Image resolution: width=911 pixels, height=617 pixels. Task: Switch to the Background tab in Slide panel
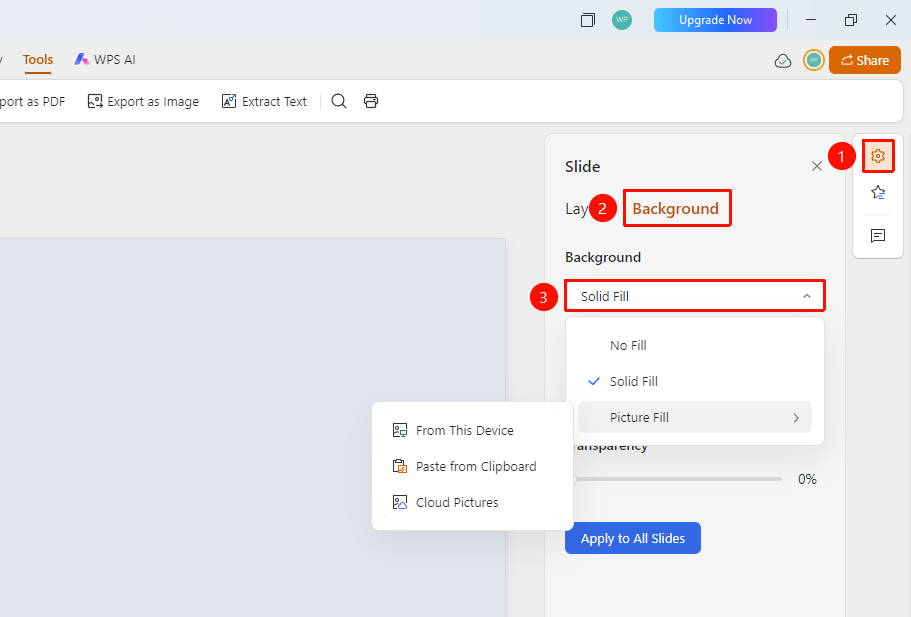pyautogui.click(x=676, y=209)
